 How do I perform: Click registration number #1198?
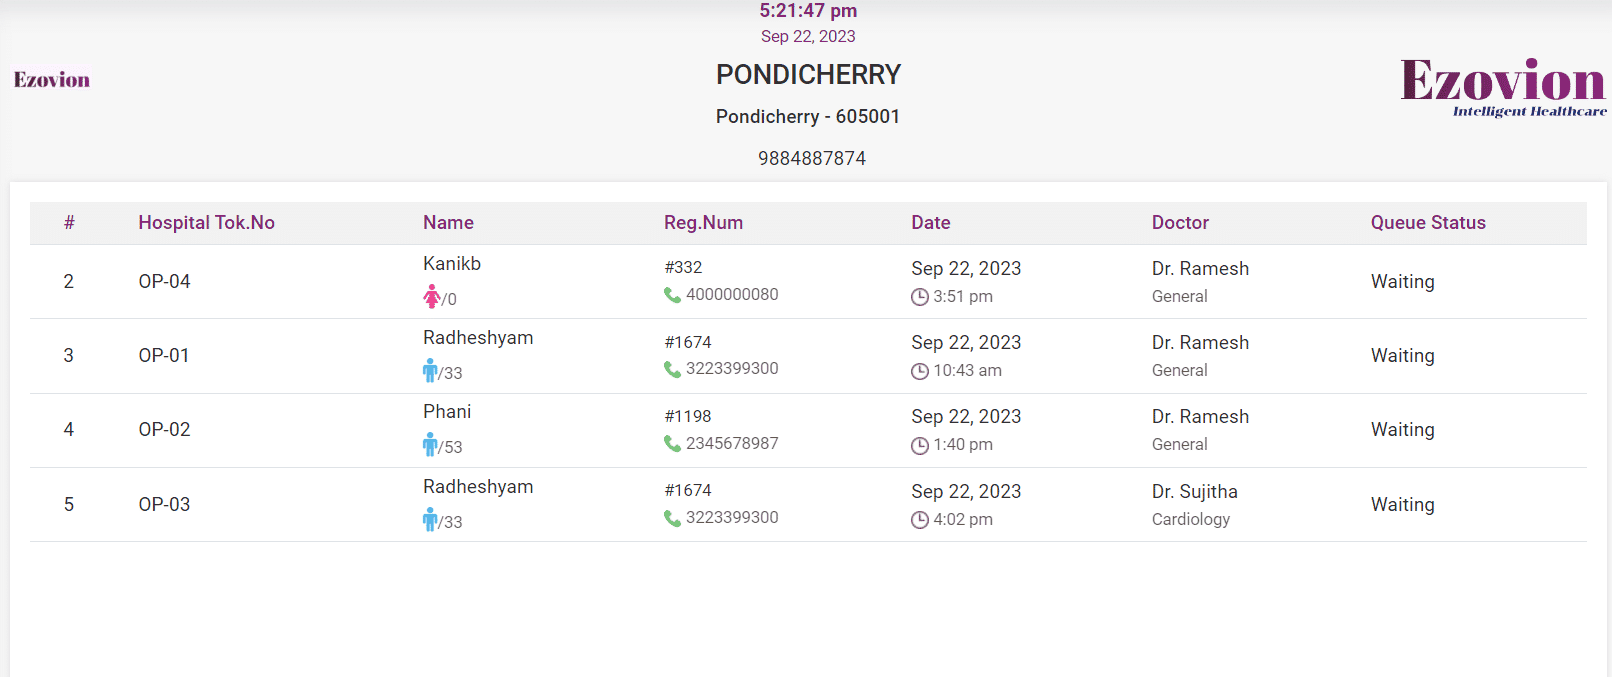coord(688,416)
